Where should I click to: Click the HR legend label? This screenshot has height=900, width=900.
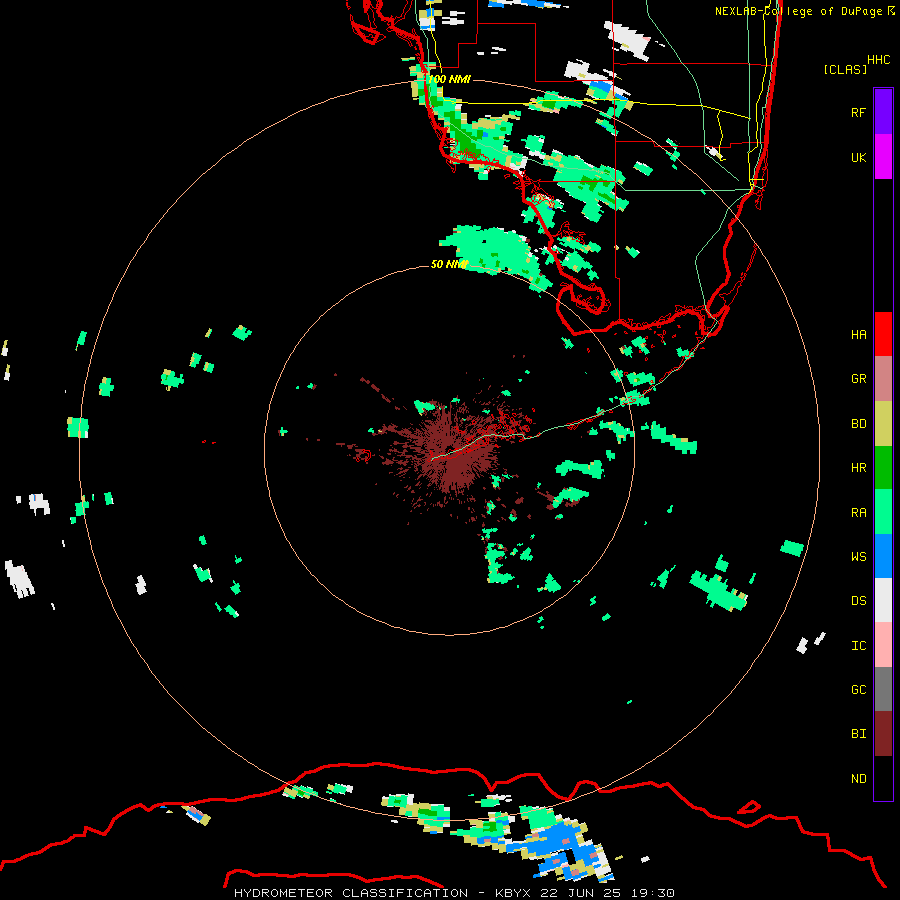858,468
